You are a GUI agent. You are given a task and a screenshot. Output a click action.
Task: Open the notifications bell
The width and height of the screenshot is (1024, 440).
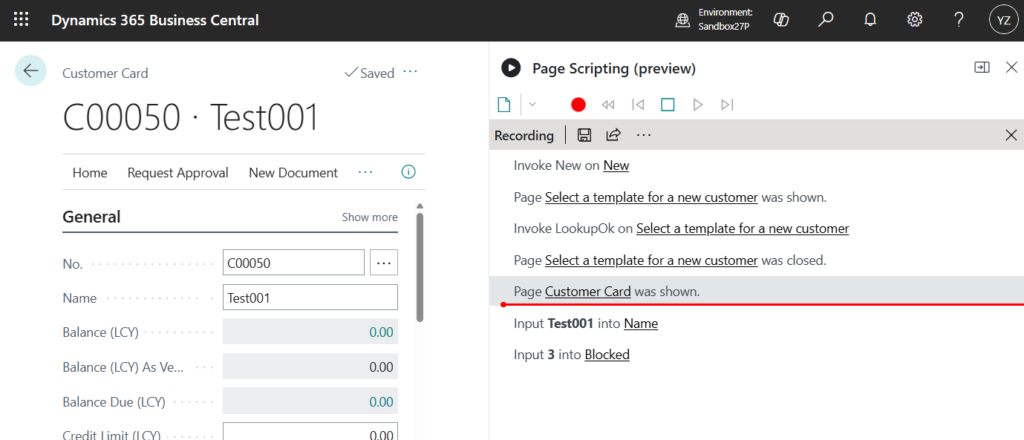[x=870, y=20]
